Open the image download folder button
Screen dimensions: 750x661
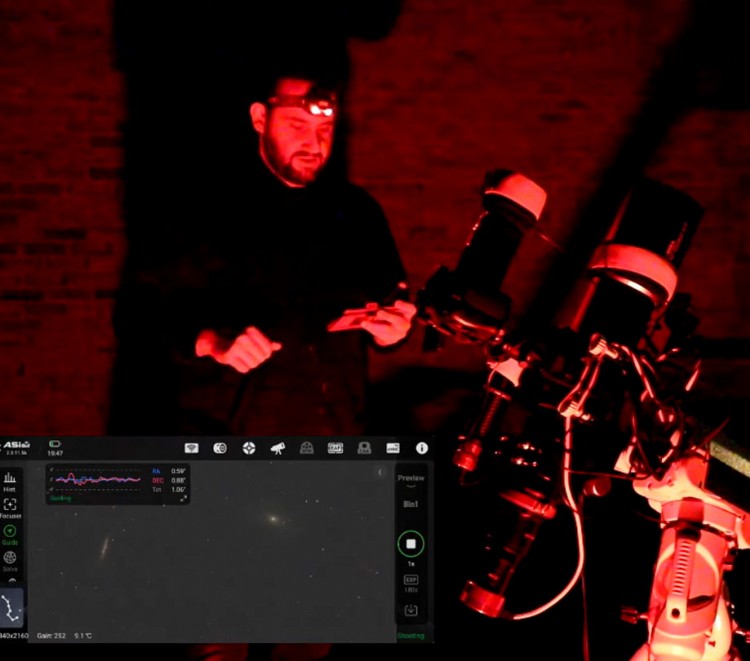coord(411,611)
